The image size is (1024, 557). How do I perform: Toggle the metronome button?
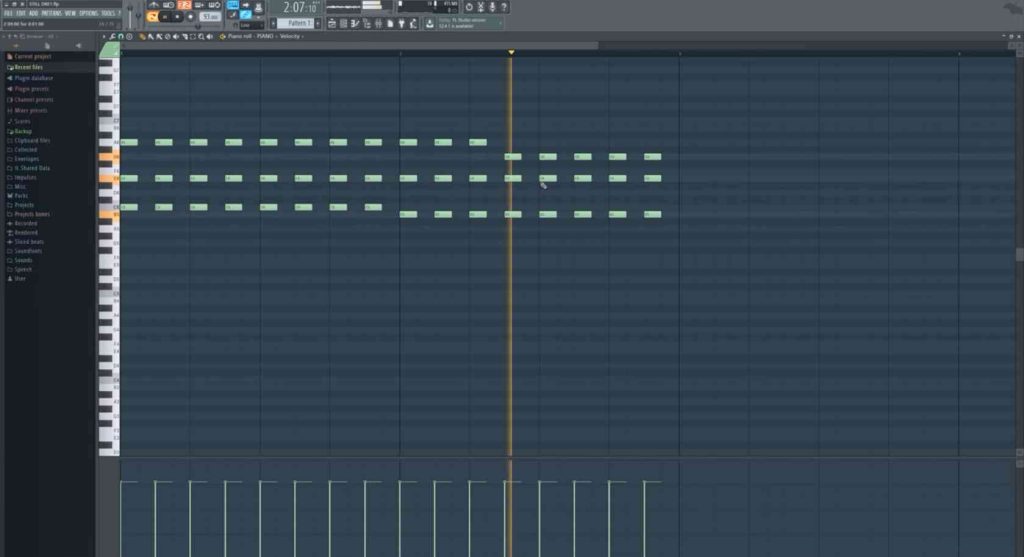point(153,5)
